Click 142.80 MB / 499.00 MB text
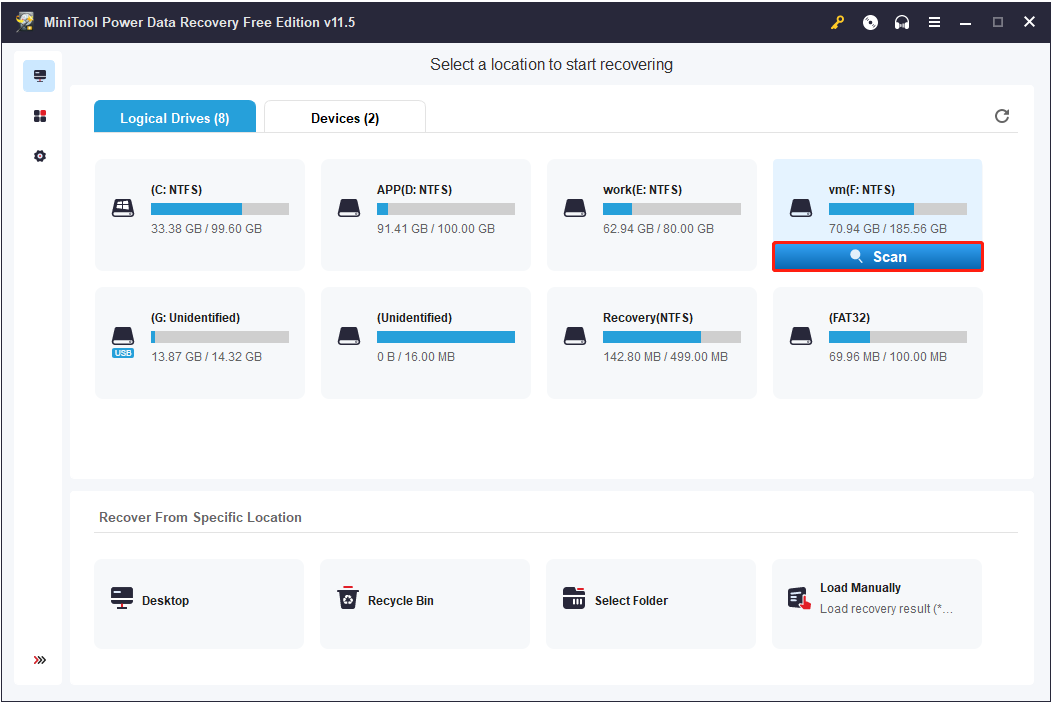The image size is (1053, 704). click(x=666, y=357)
